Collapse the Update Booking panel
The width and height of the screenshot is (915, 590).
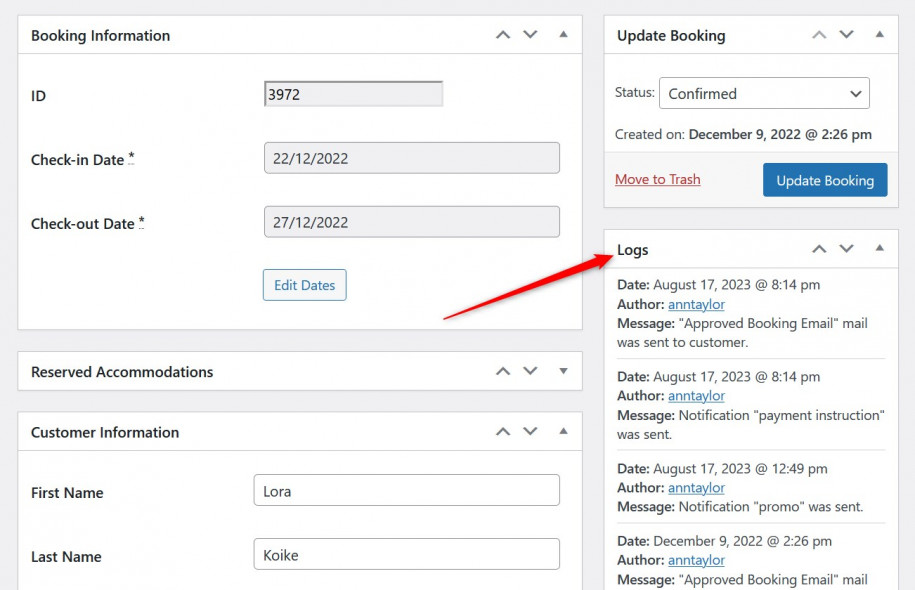click(x=879, y=34)
